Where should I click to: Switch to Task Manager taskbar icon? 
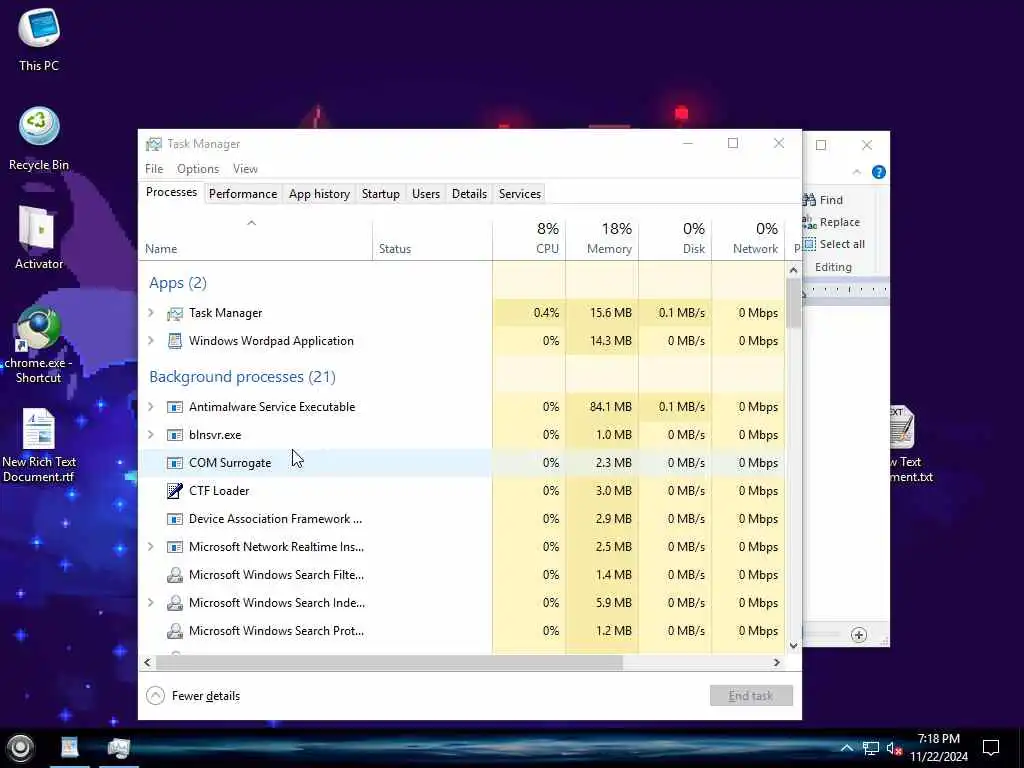point(118,748)
